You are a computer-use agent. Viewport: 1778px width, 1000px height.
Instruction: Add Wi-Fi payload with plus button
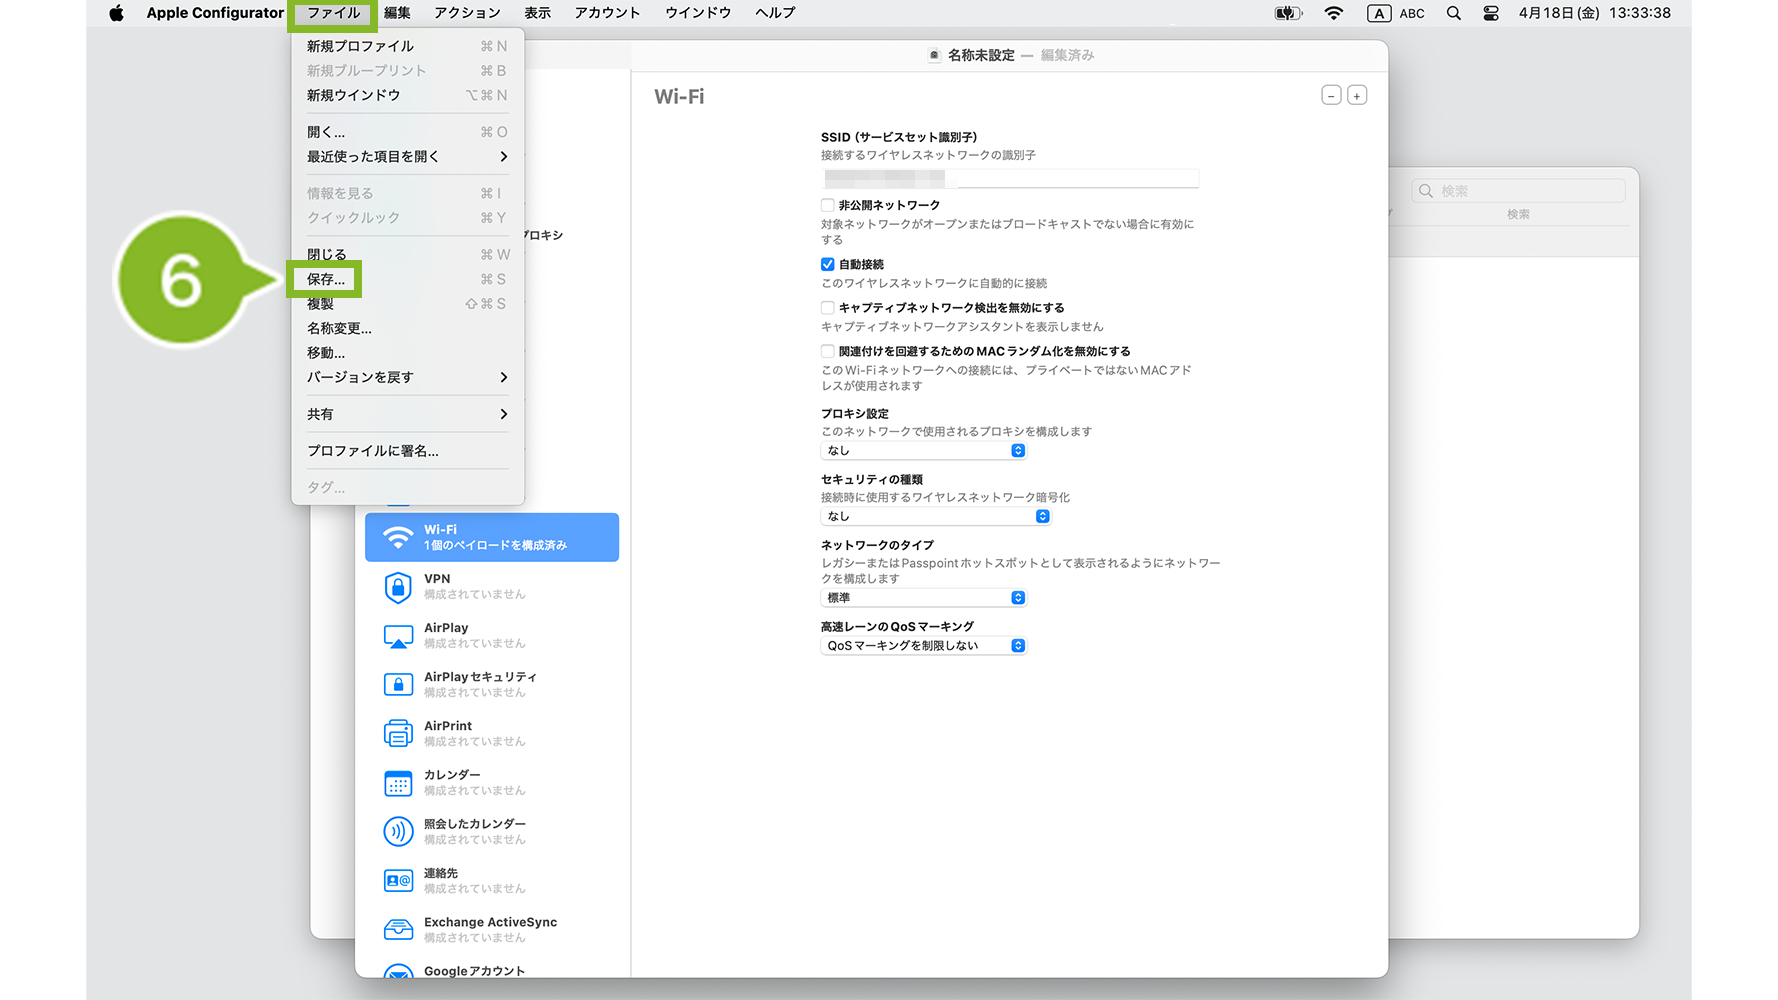pos(1357,95)
